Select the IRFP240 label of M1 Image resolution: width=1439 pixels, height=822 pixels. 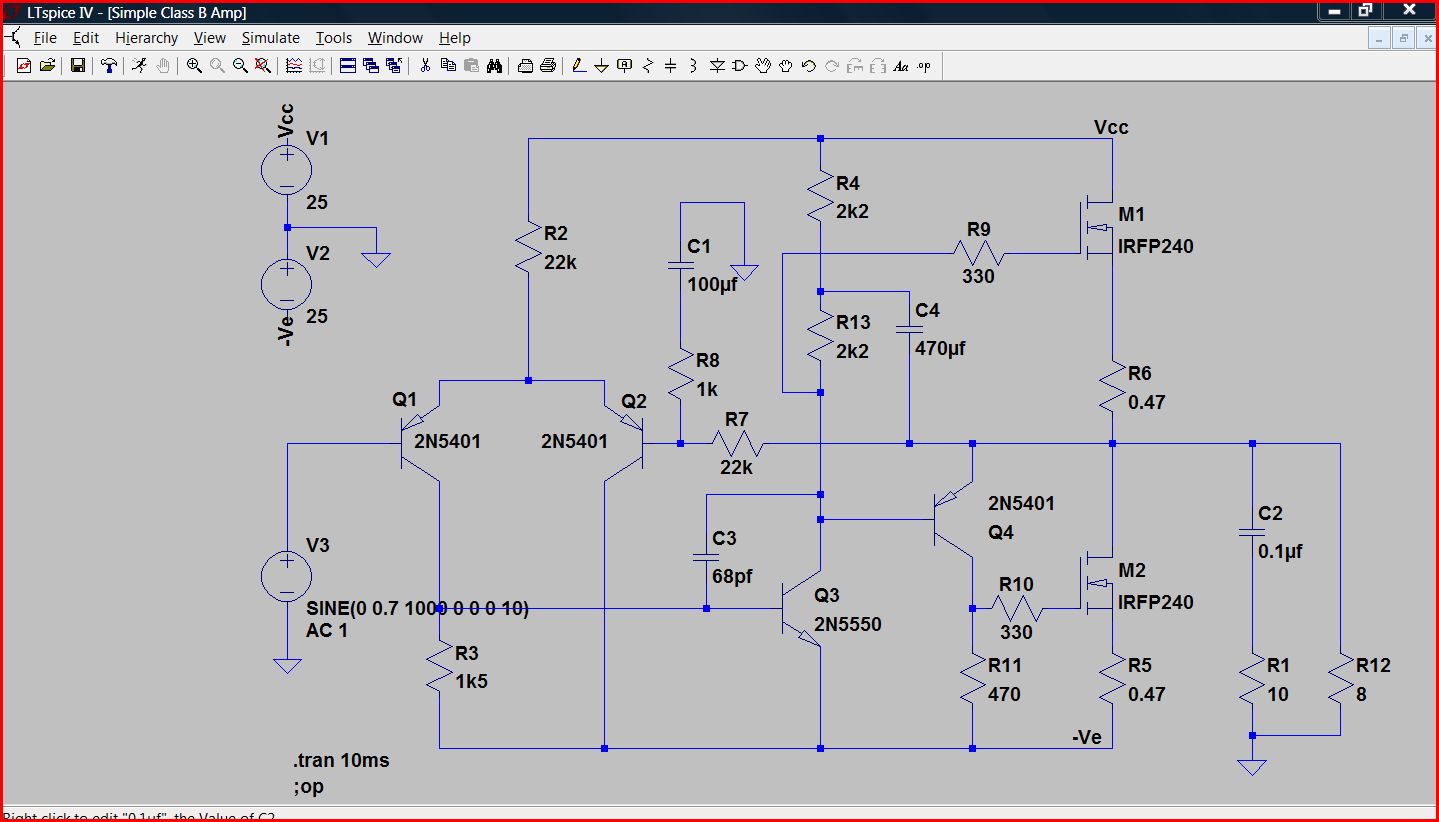[1156, 246]
